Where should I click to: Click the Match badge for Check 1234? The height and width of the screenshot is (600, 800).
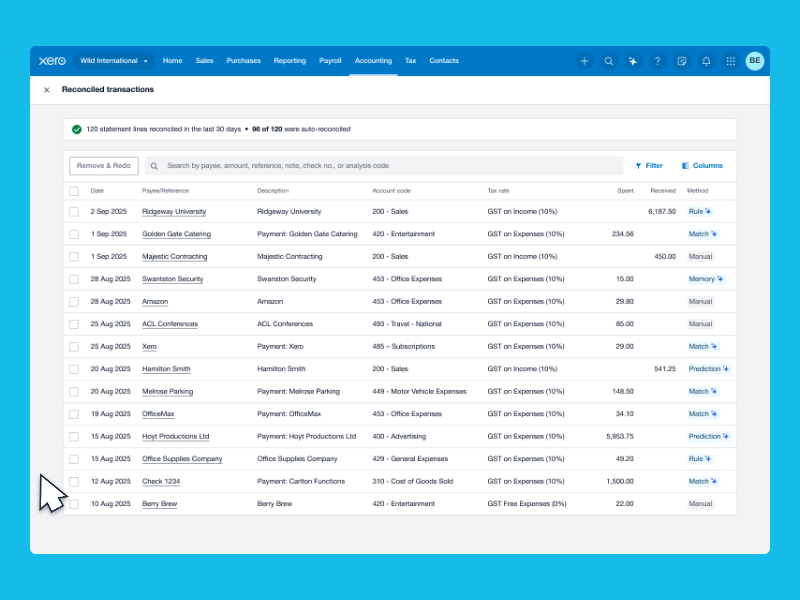click(x=703, y=481)
